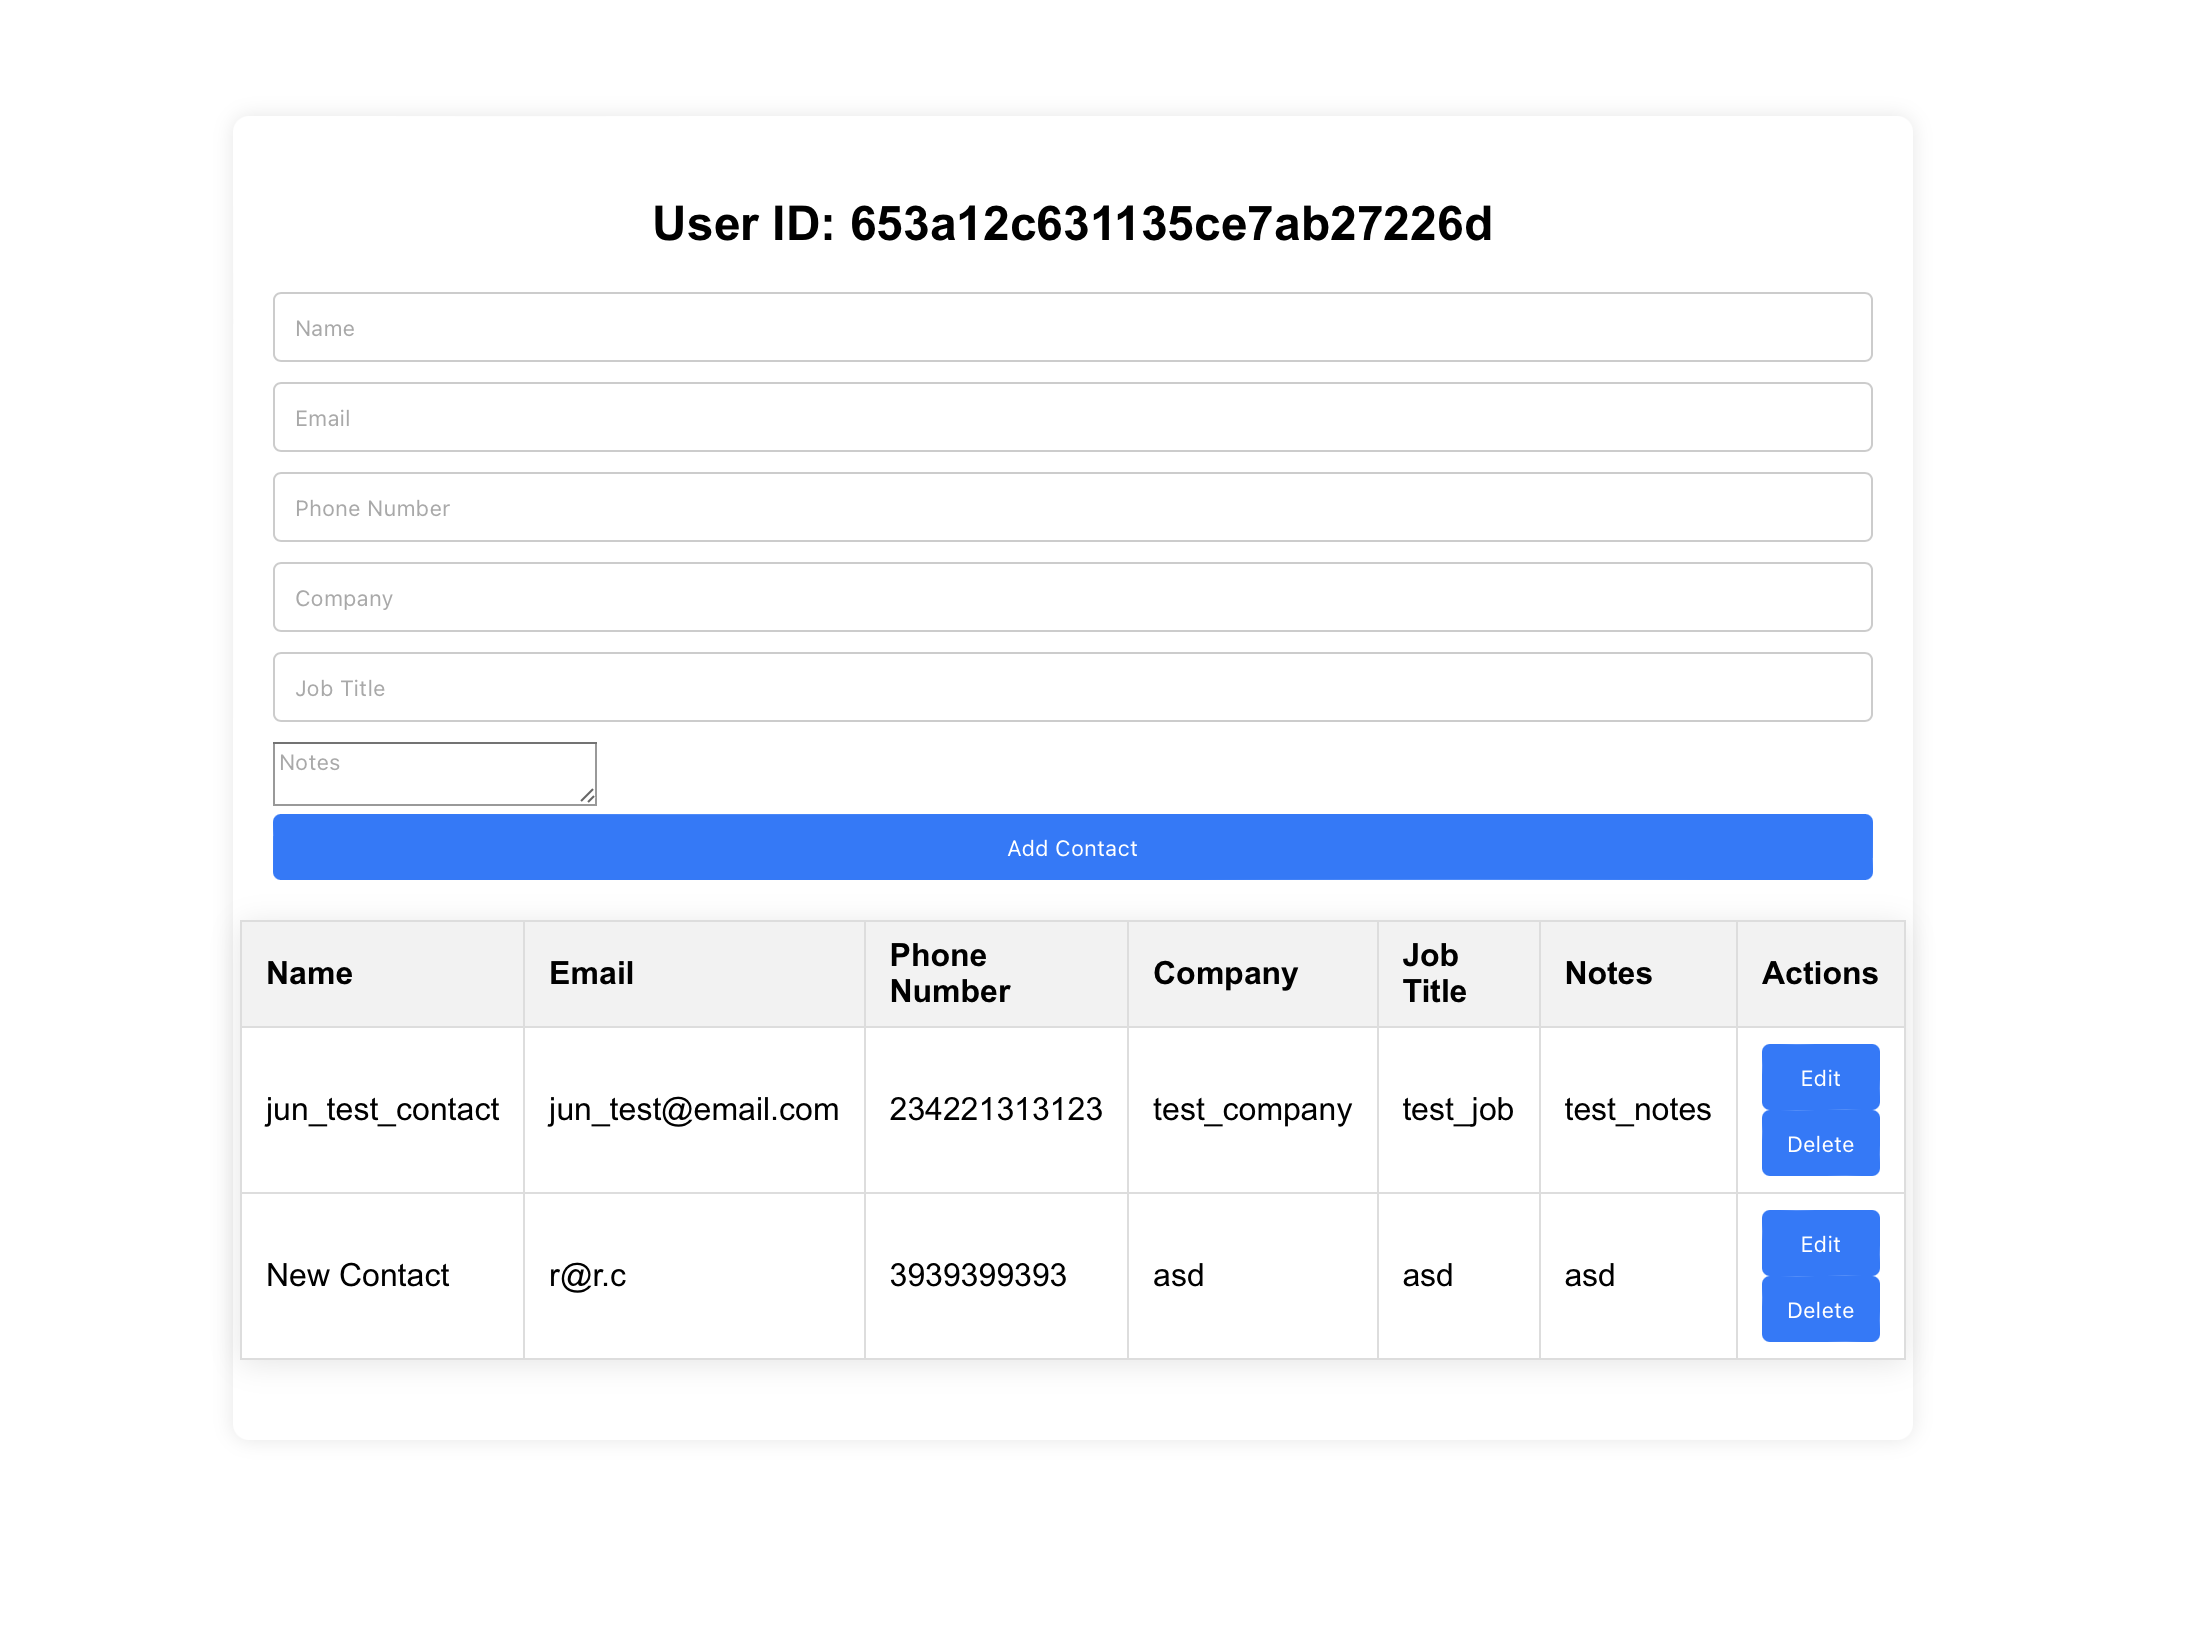Click the Company column header

point(1253,973)
